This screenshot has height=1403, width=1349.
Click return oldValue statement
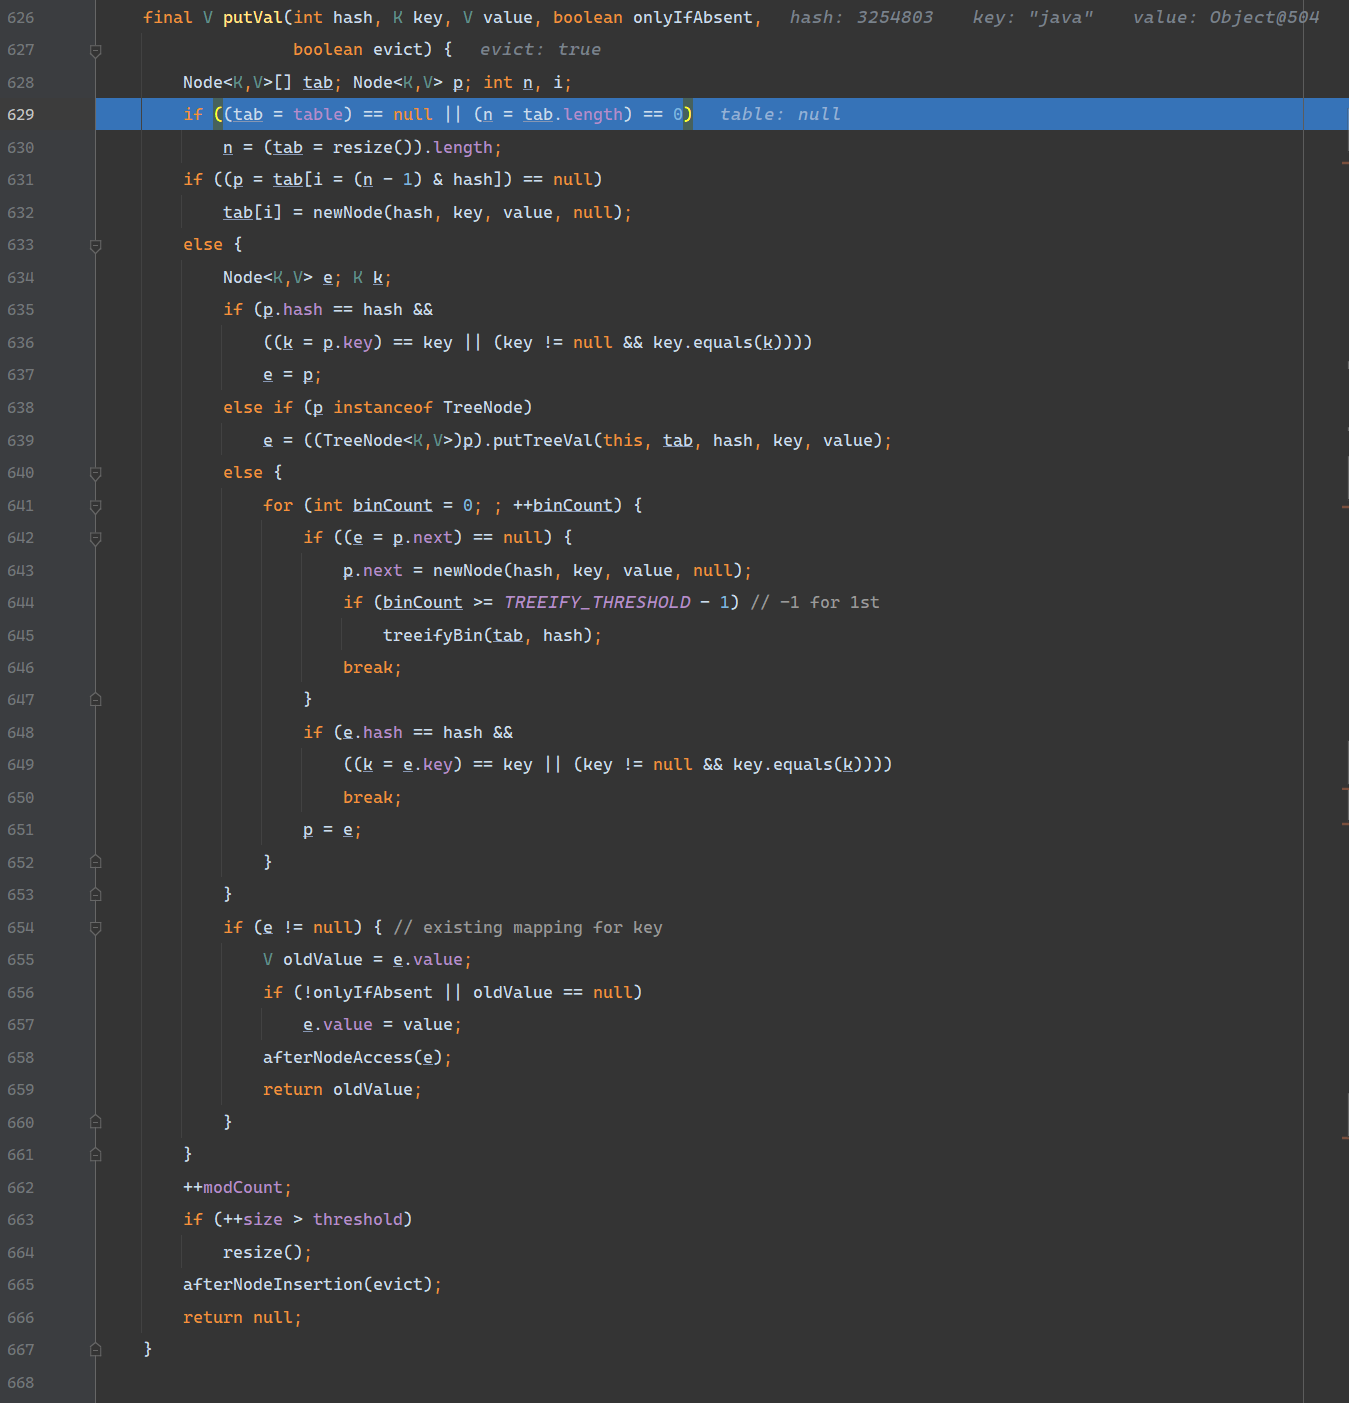(x=342, y=1090)
